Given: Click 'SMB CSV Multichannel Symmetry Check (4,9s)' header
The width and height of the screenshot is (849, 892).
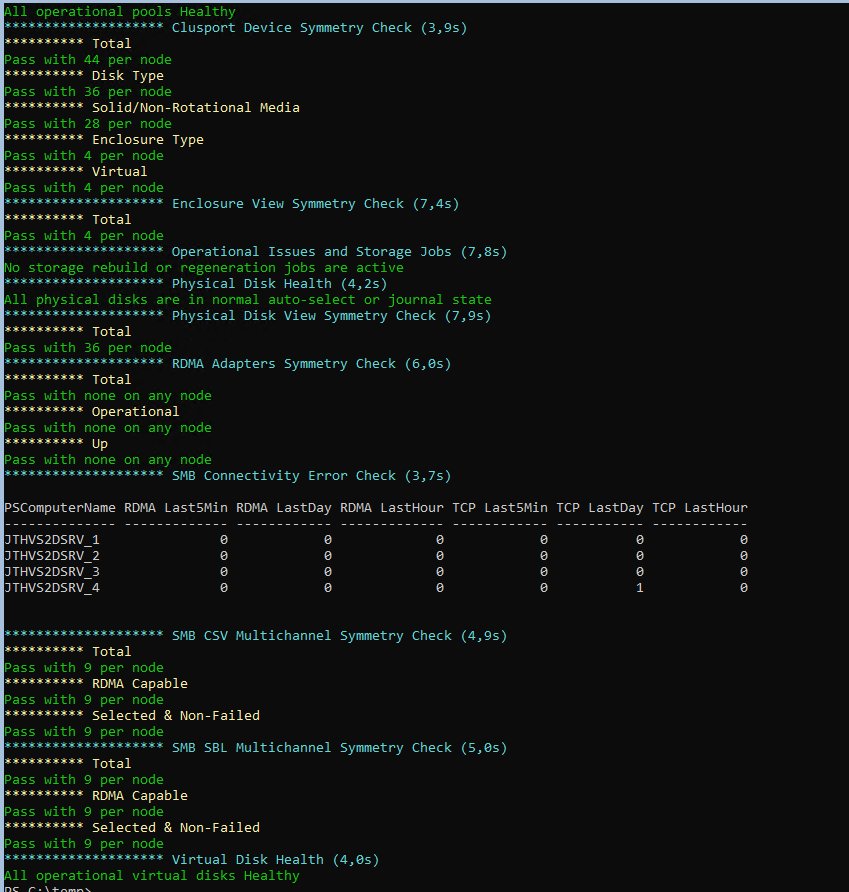Looking at the screenshot, I should pyautogui.click(x=339, y=635).
